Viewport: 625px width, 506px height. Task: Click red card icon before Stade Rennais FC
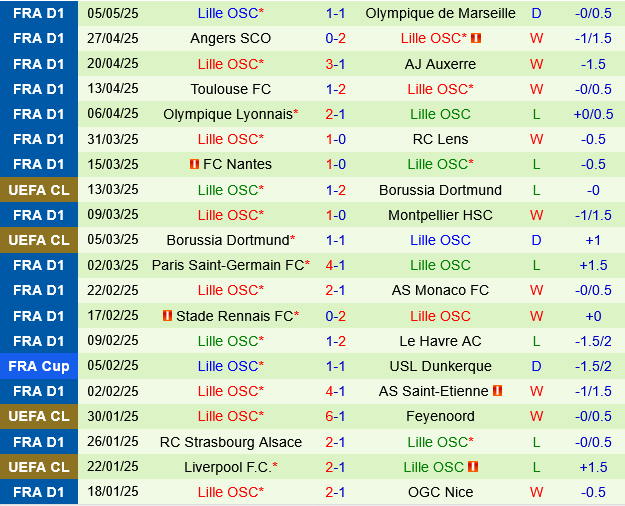click(167, 316)
